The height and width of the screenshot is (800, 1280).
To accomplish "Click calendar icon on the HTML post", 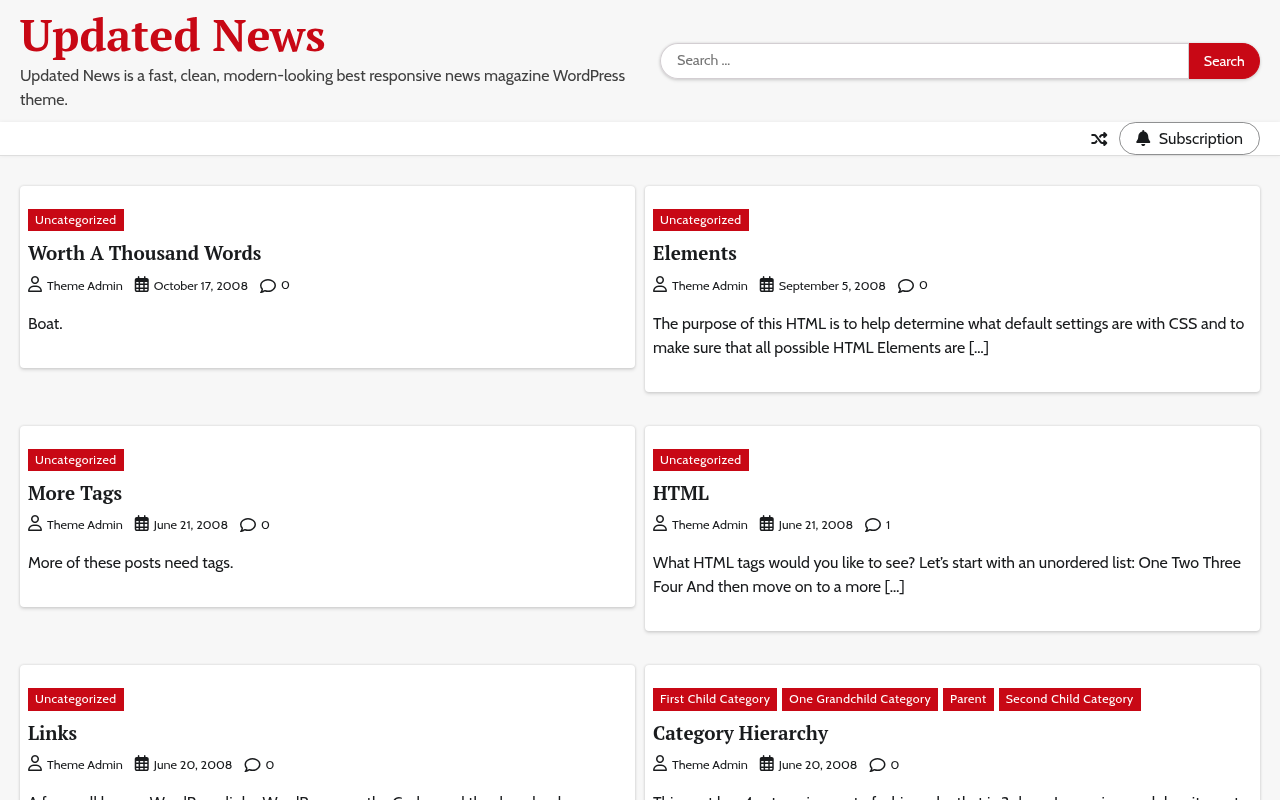I will pos(767,524).
